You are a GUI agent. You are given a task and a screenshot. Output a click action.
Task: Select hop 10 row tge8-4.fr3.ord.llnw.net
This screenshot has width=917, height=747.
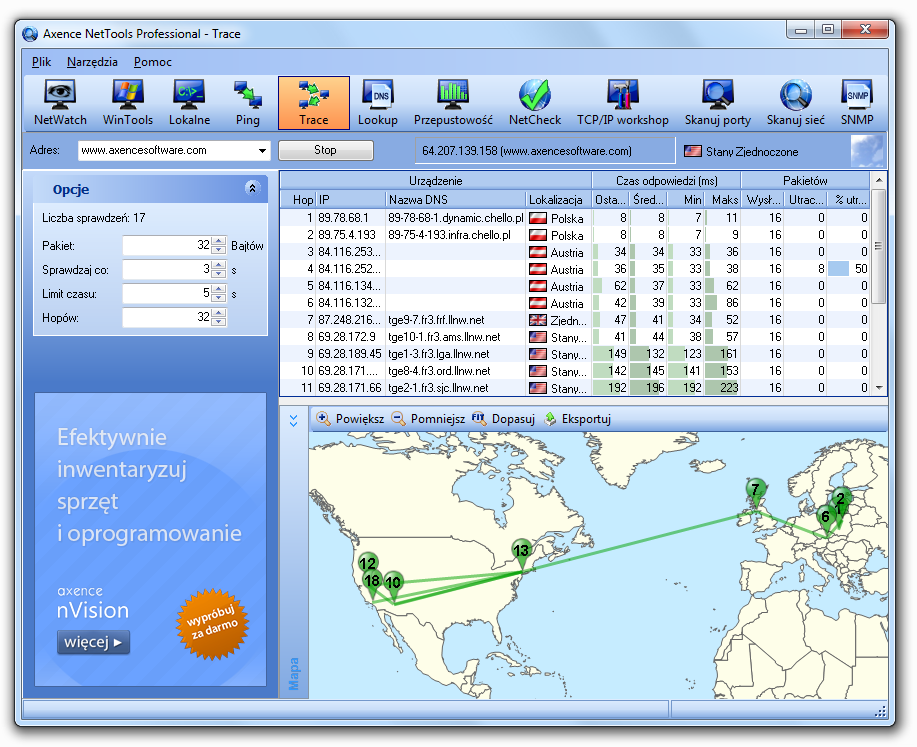click(x=575, y=370)
